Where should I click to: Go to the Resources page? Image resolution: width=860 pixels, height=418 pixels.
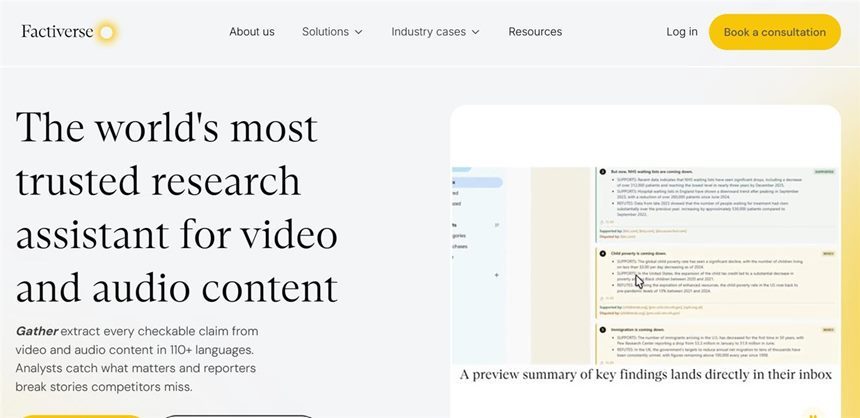coord(535,32)
